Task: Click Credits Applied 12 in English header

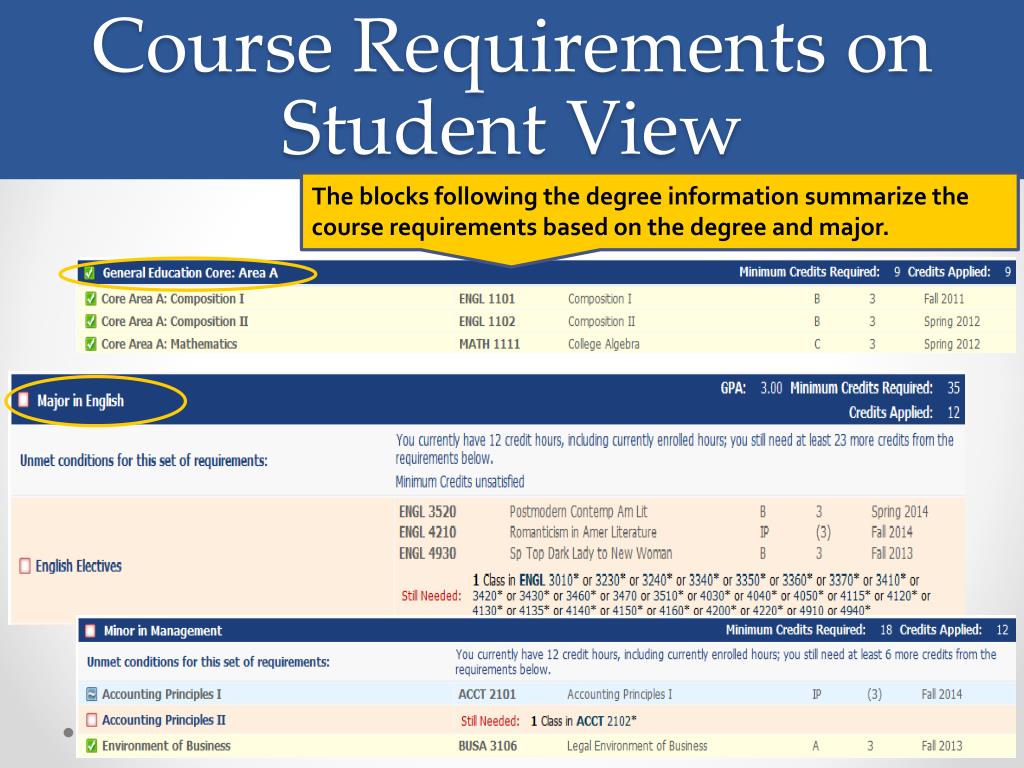Action: (x=904, y=413)
